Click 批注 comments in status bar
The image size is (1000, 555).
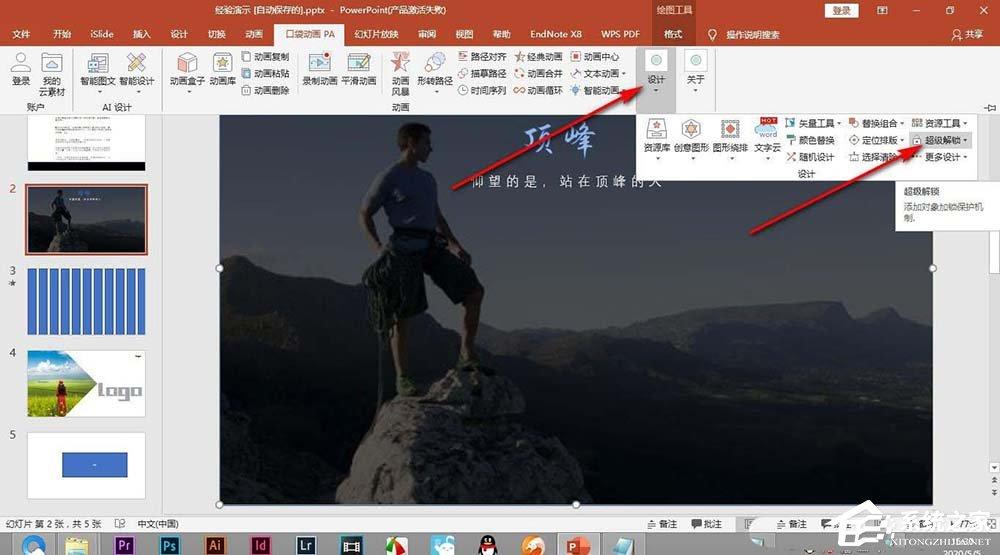click(707, 524)
